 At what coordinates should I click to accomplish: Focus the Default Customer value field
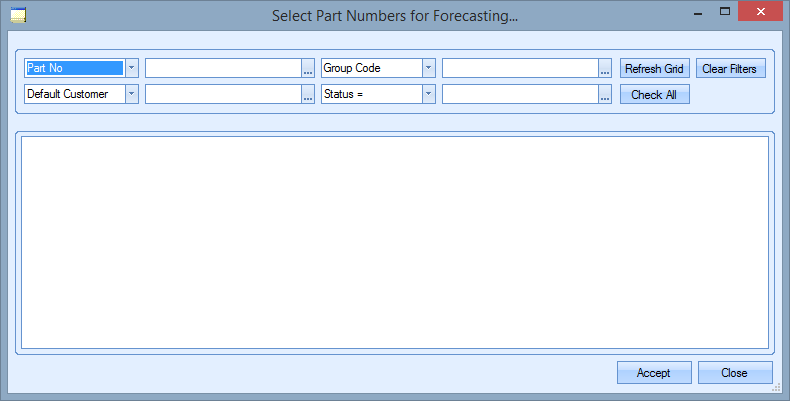click(x=222, y=94)
